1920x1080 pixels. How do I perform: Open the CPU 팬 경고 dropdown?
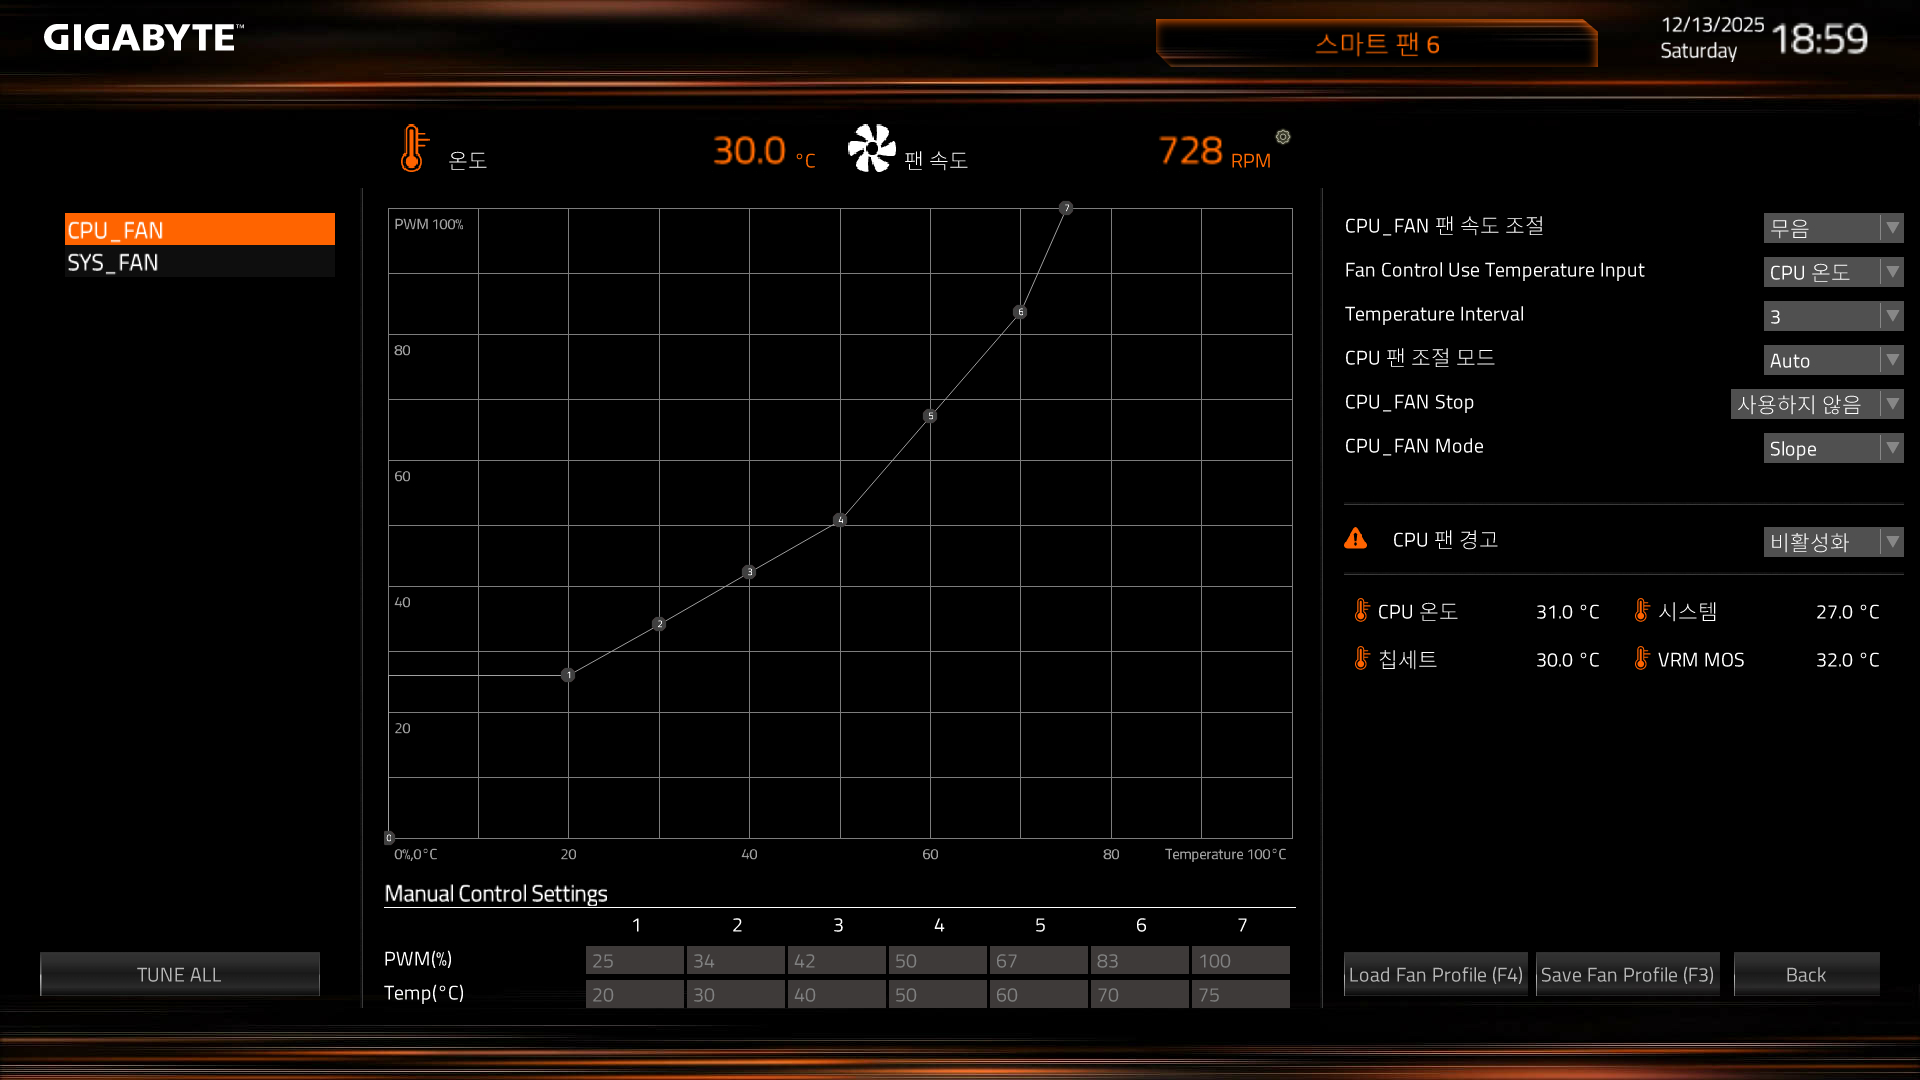click(x=1832, y=542)
